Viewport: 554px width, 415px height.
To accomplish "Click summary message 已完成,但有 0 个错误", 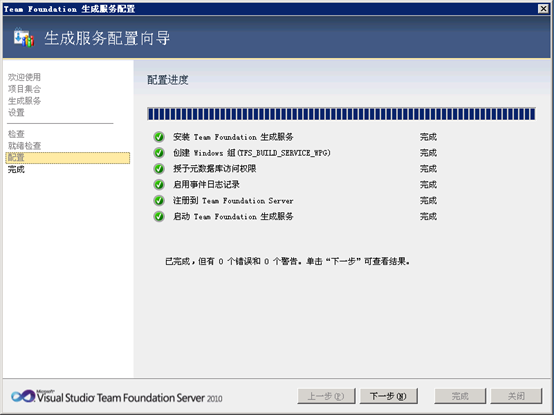I will tap(287, 261).
